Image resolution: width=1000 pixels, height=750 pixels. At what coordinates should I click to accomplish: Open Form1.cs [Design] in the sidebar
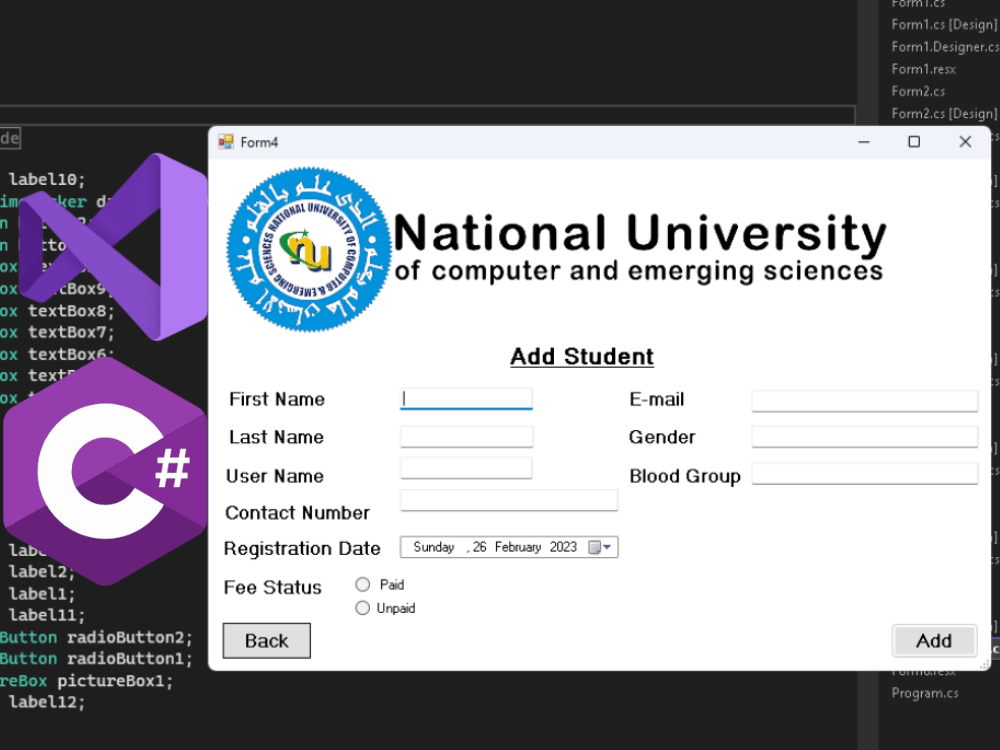click(x=943, y=24)
